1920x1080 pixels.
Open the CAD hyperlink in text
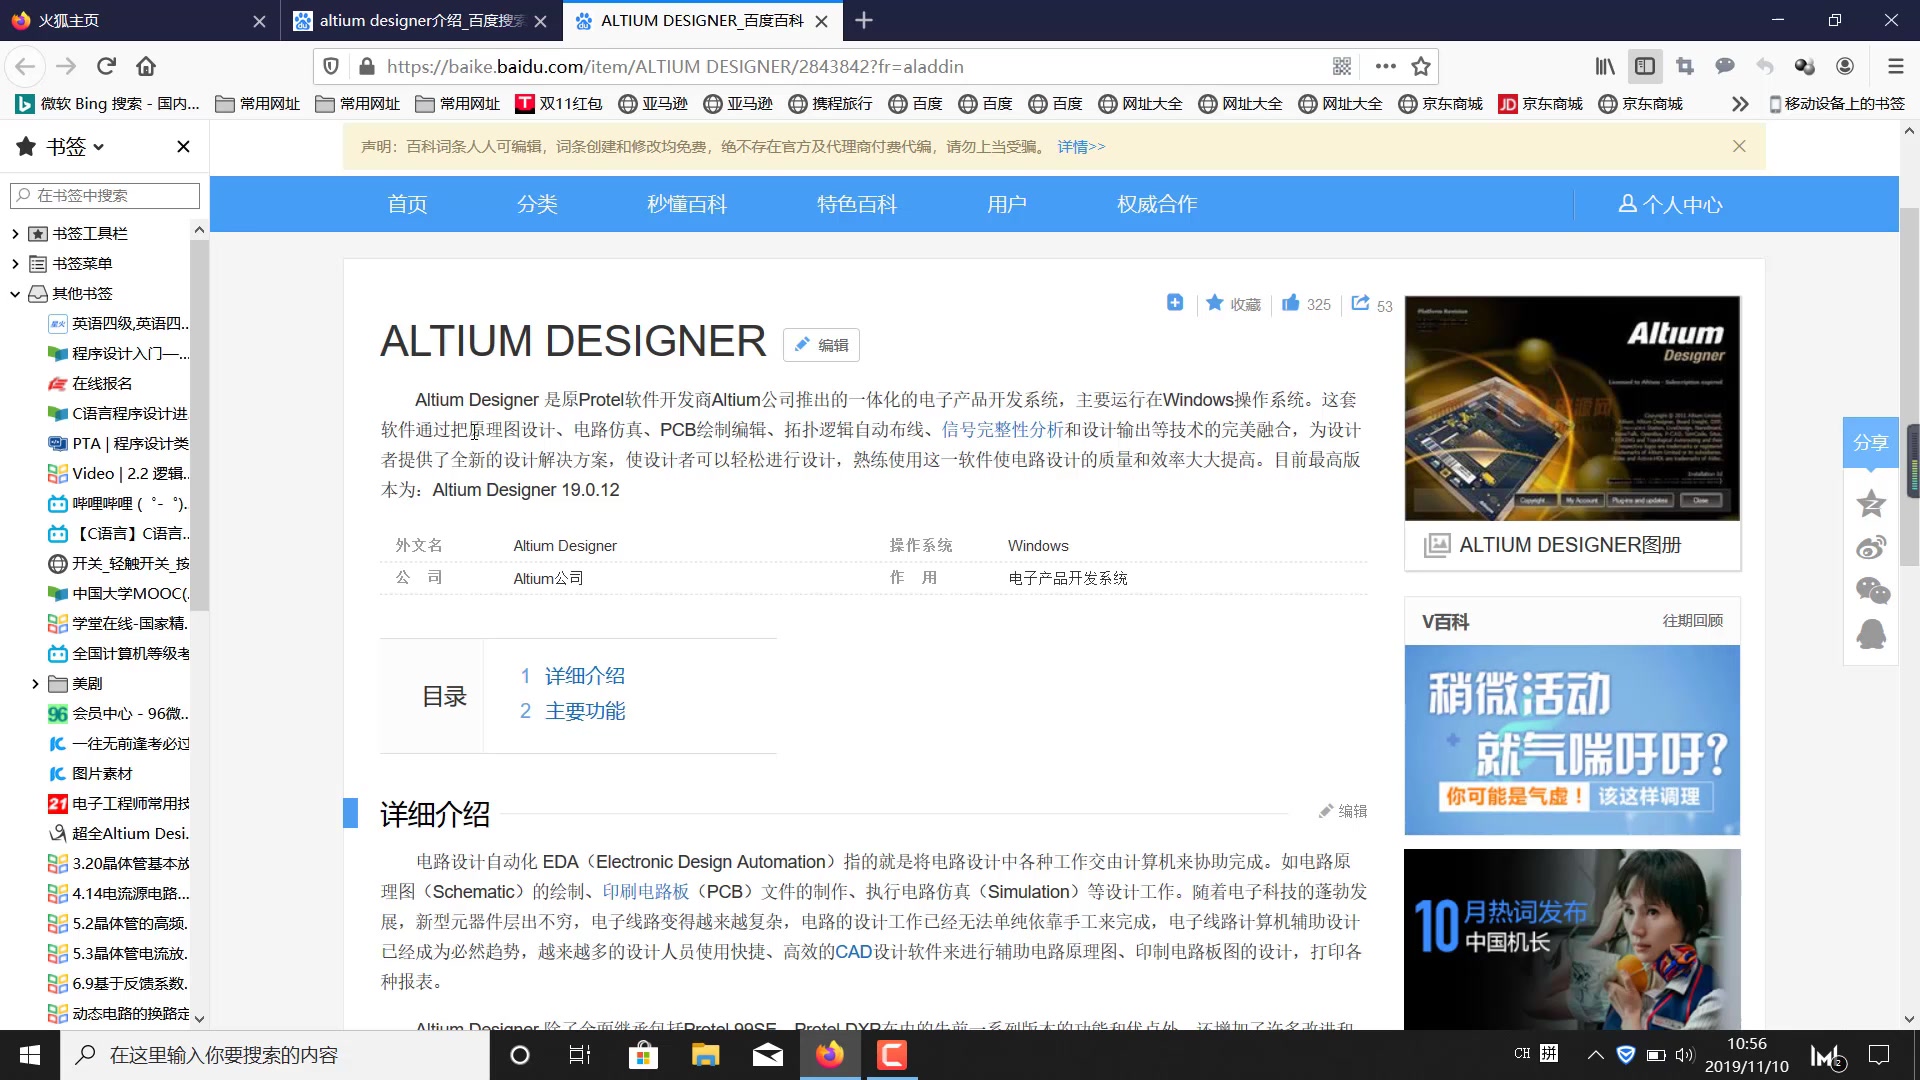pyautogui.click(x=854, y=952)
